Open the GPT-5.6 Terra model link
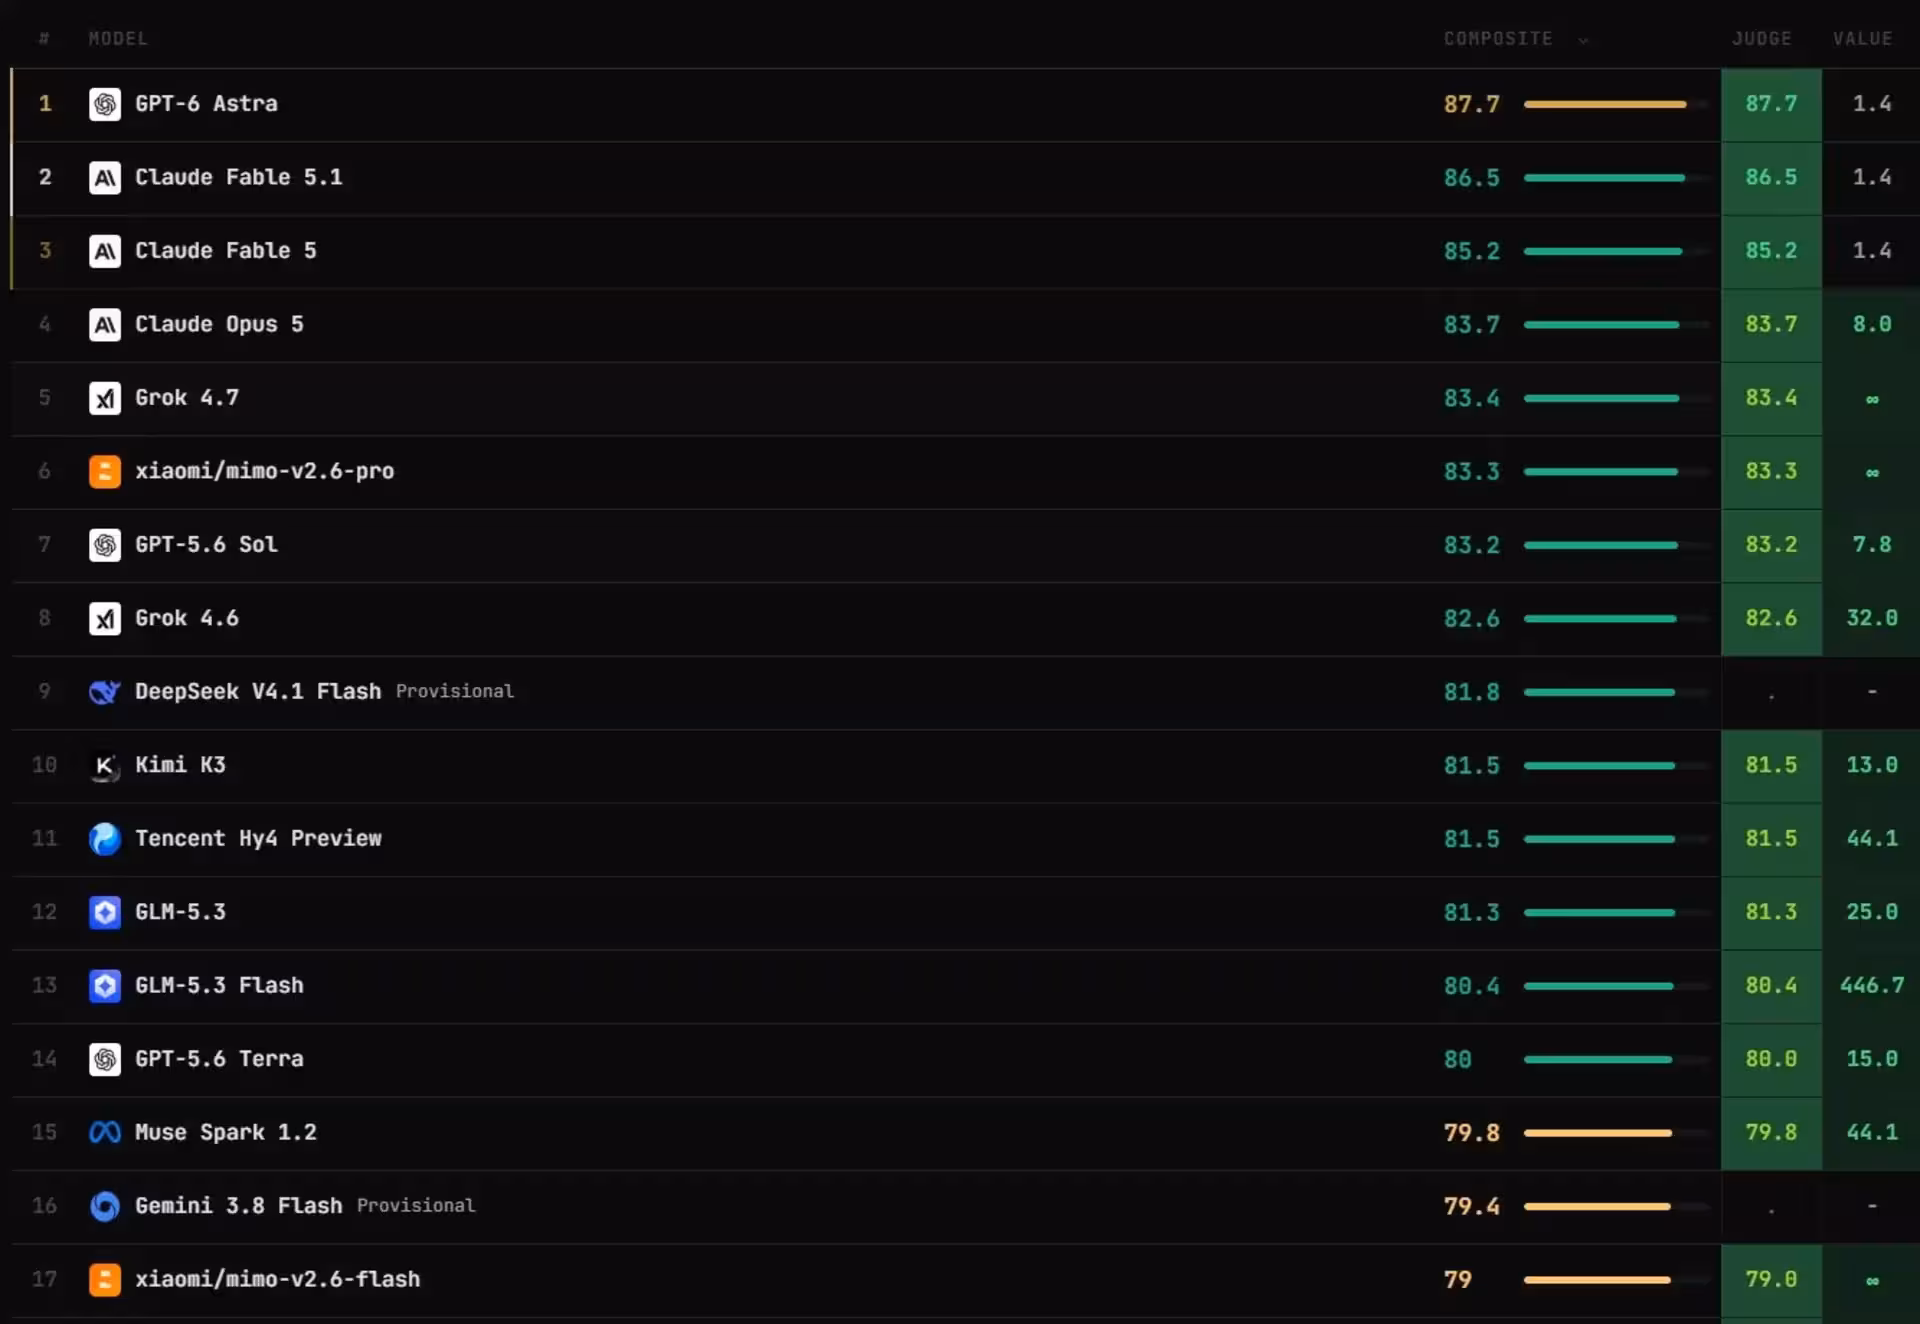 point(219,1059)
